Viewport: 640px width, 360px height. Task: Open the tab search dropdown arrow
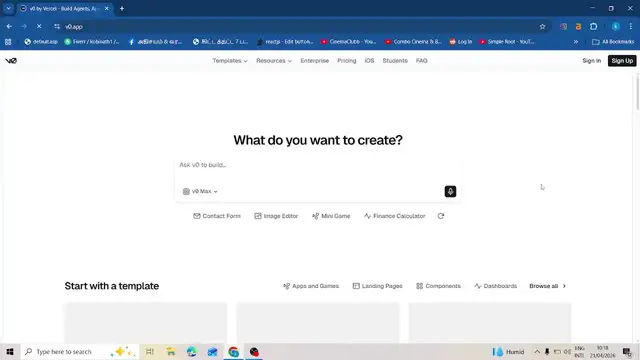pos(8,9)
